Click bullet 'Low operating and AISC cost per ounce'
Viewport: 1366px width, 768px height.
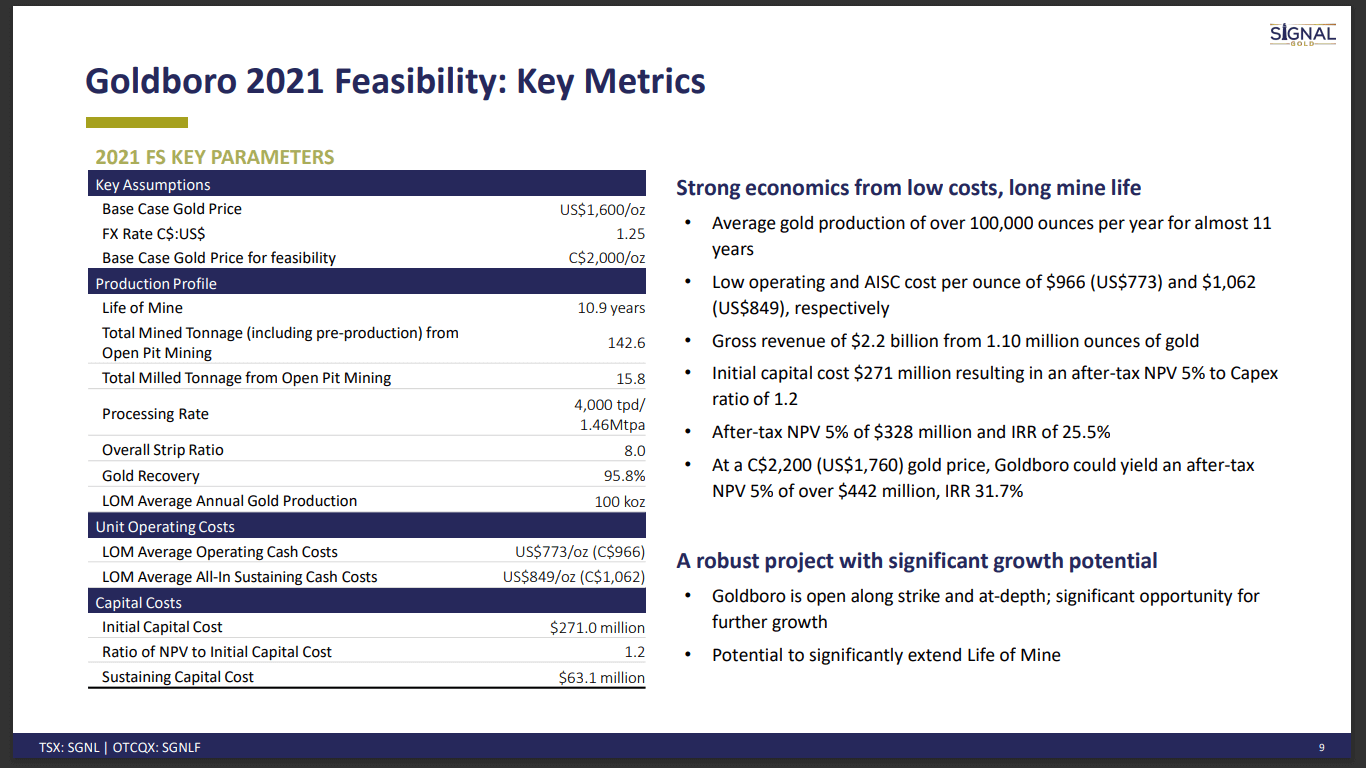click(x=984, y=295)
